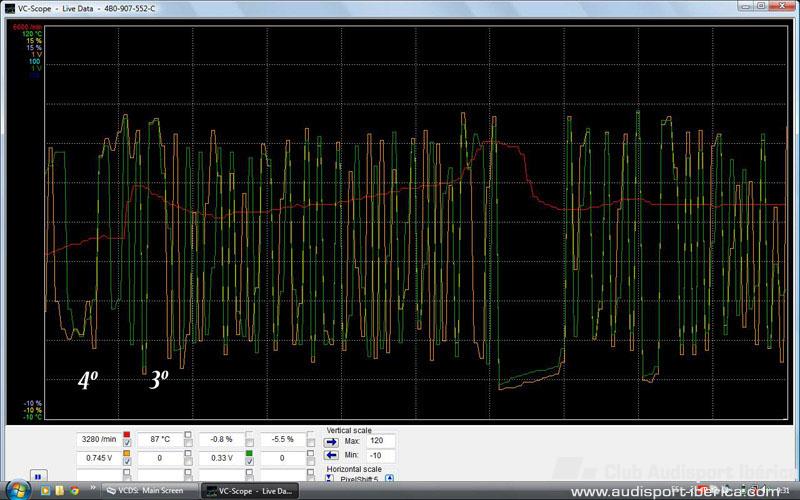Select the 87 °C value field

(x=160, y=439)
